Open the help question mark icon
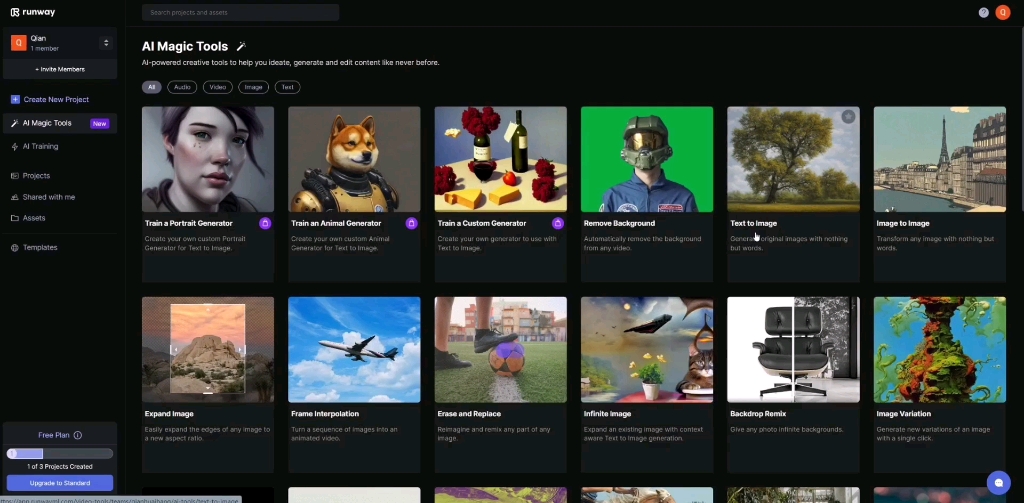 (984, 13)
